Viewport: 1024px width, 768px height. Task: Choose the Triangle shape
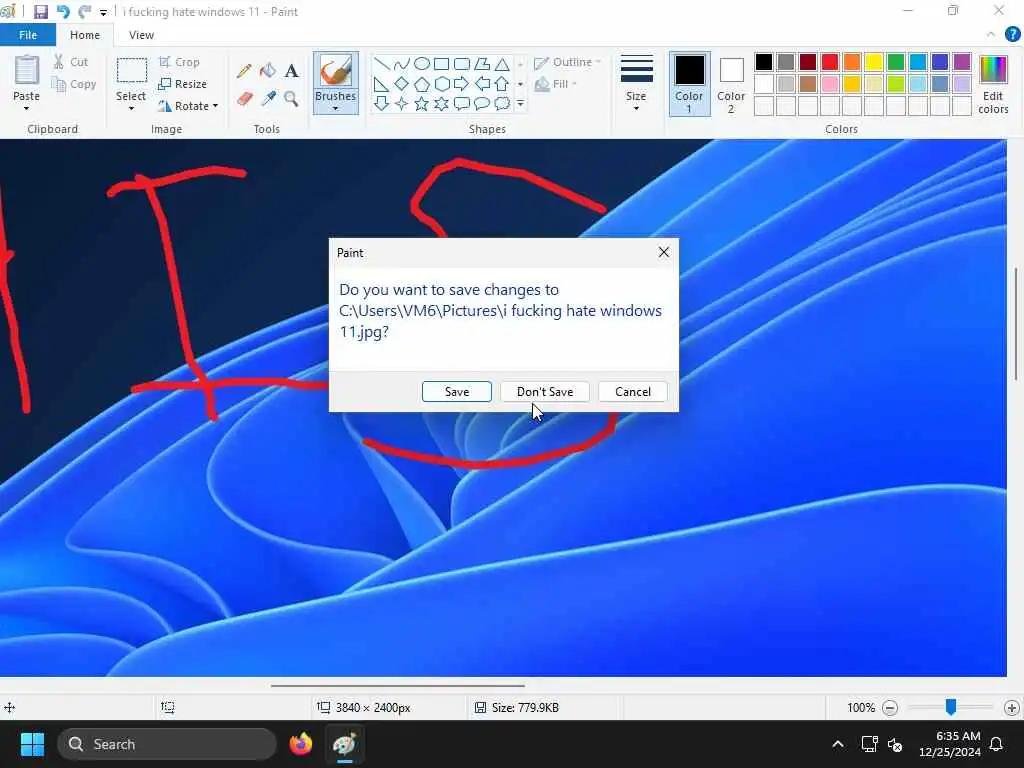(502, 63)
